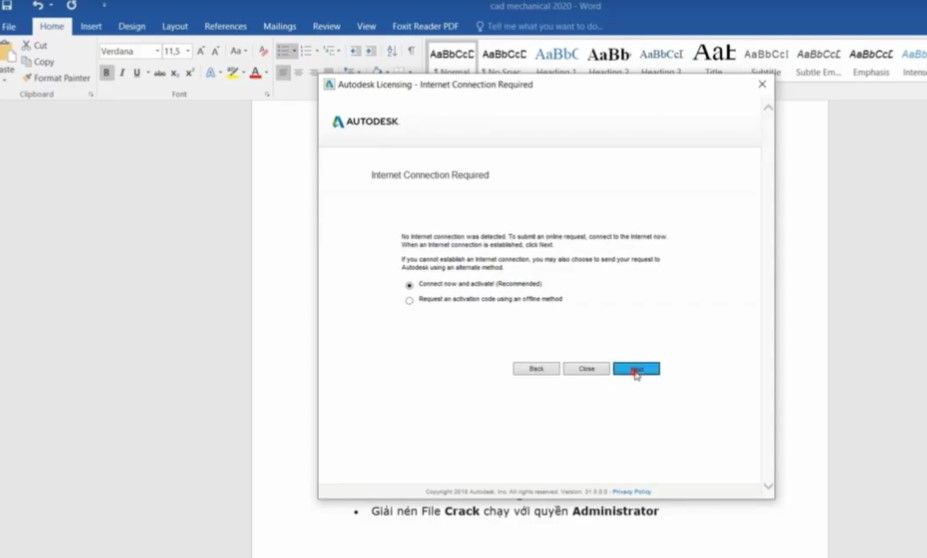Click Next button in Autodesk dialog
Image resolution: width=927 pixels, height=558 pixels.
636,369
